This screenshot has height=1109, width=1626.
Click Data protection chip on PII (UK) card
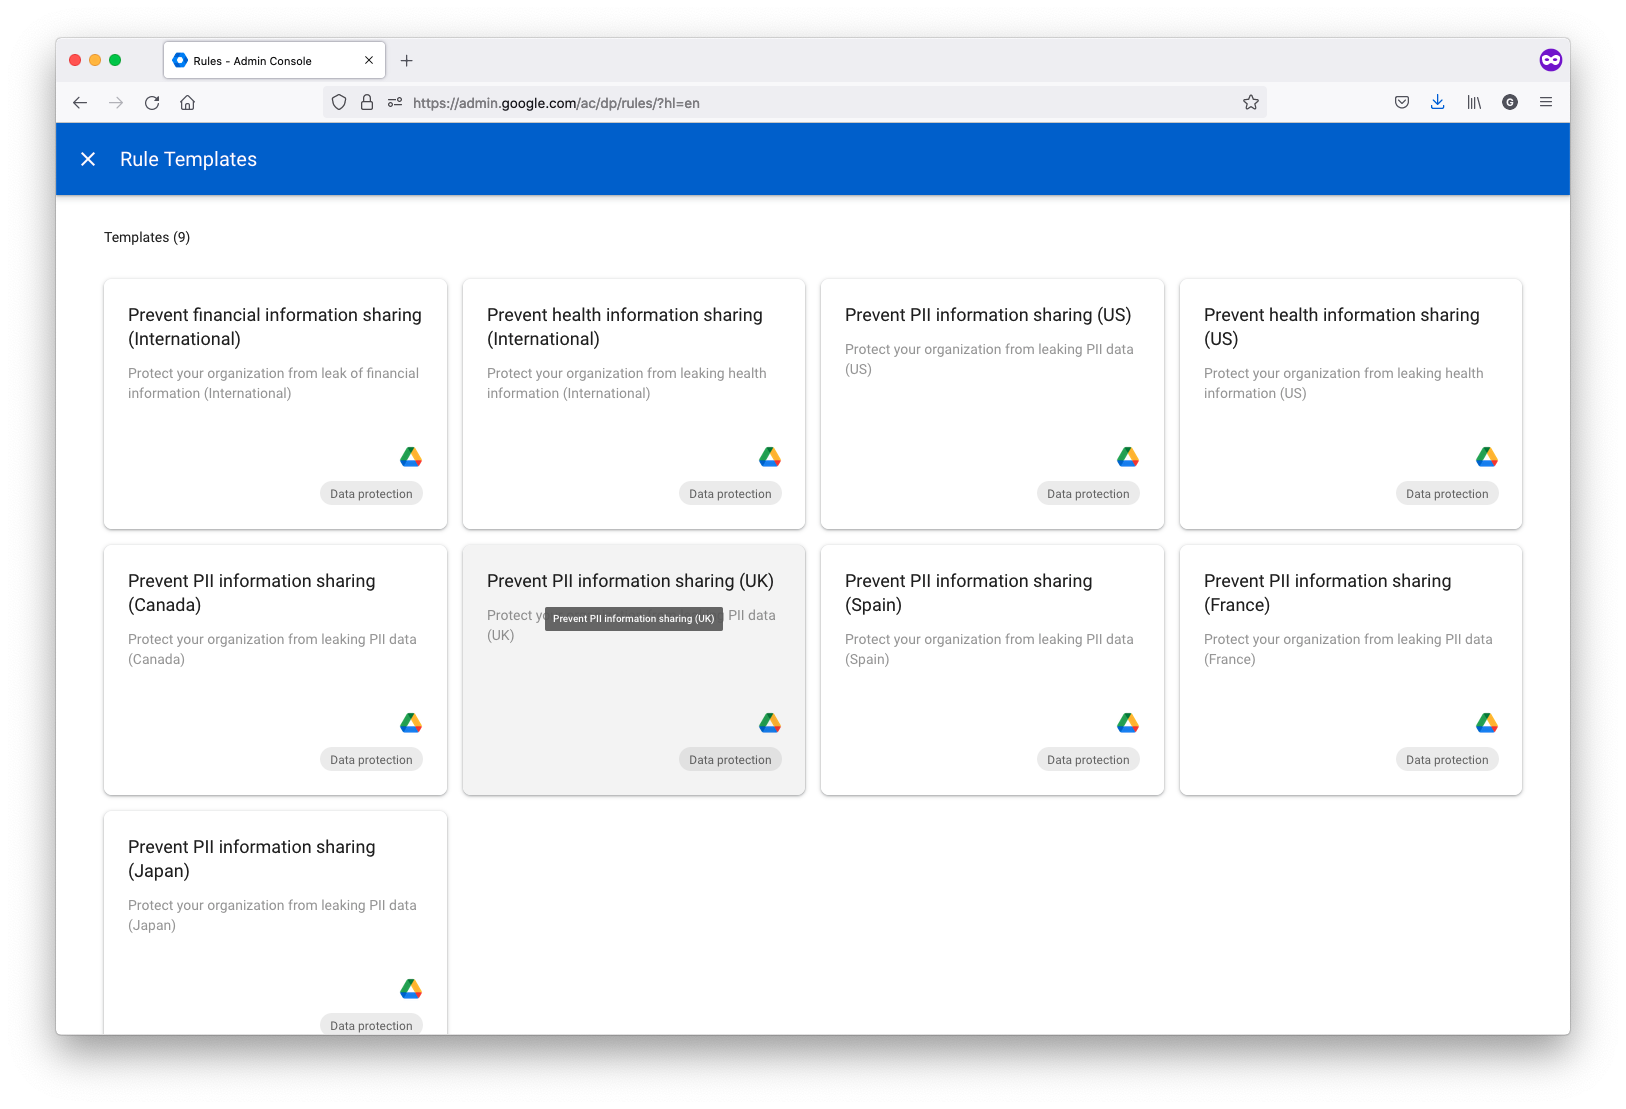pyautogui.click(x=730, y=760)
